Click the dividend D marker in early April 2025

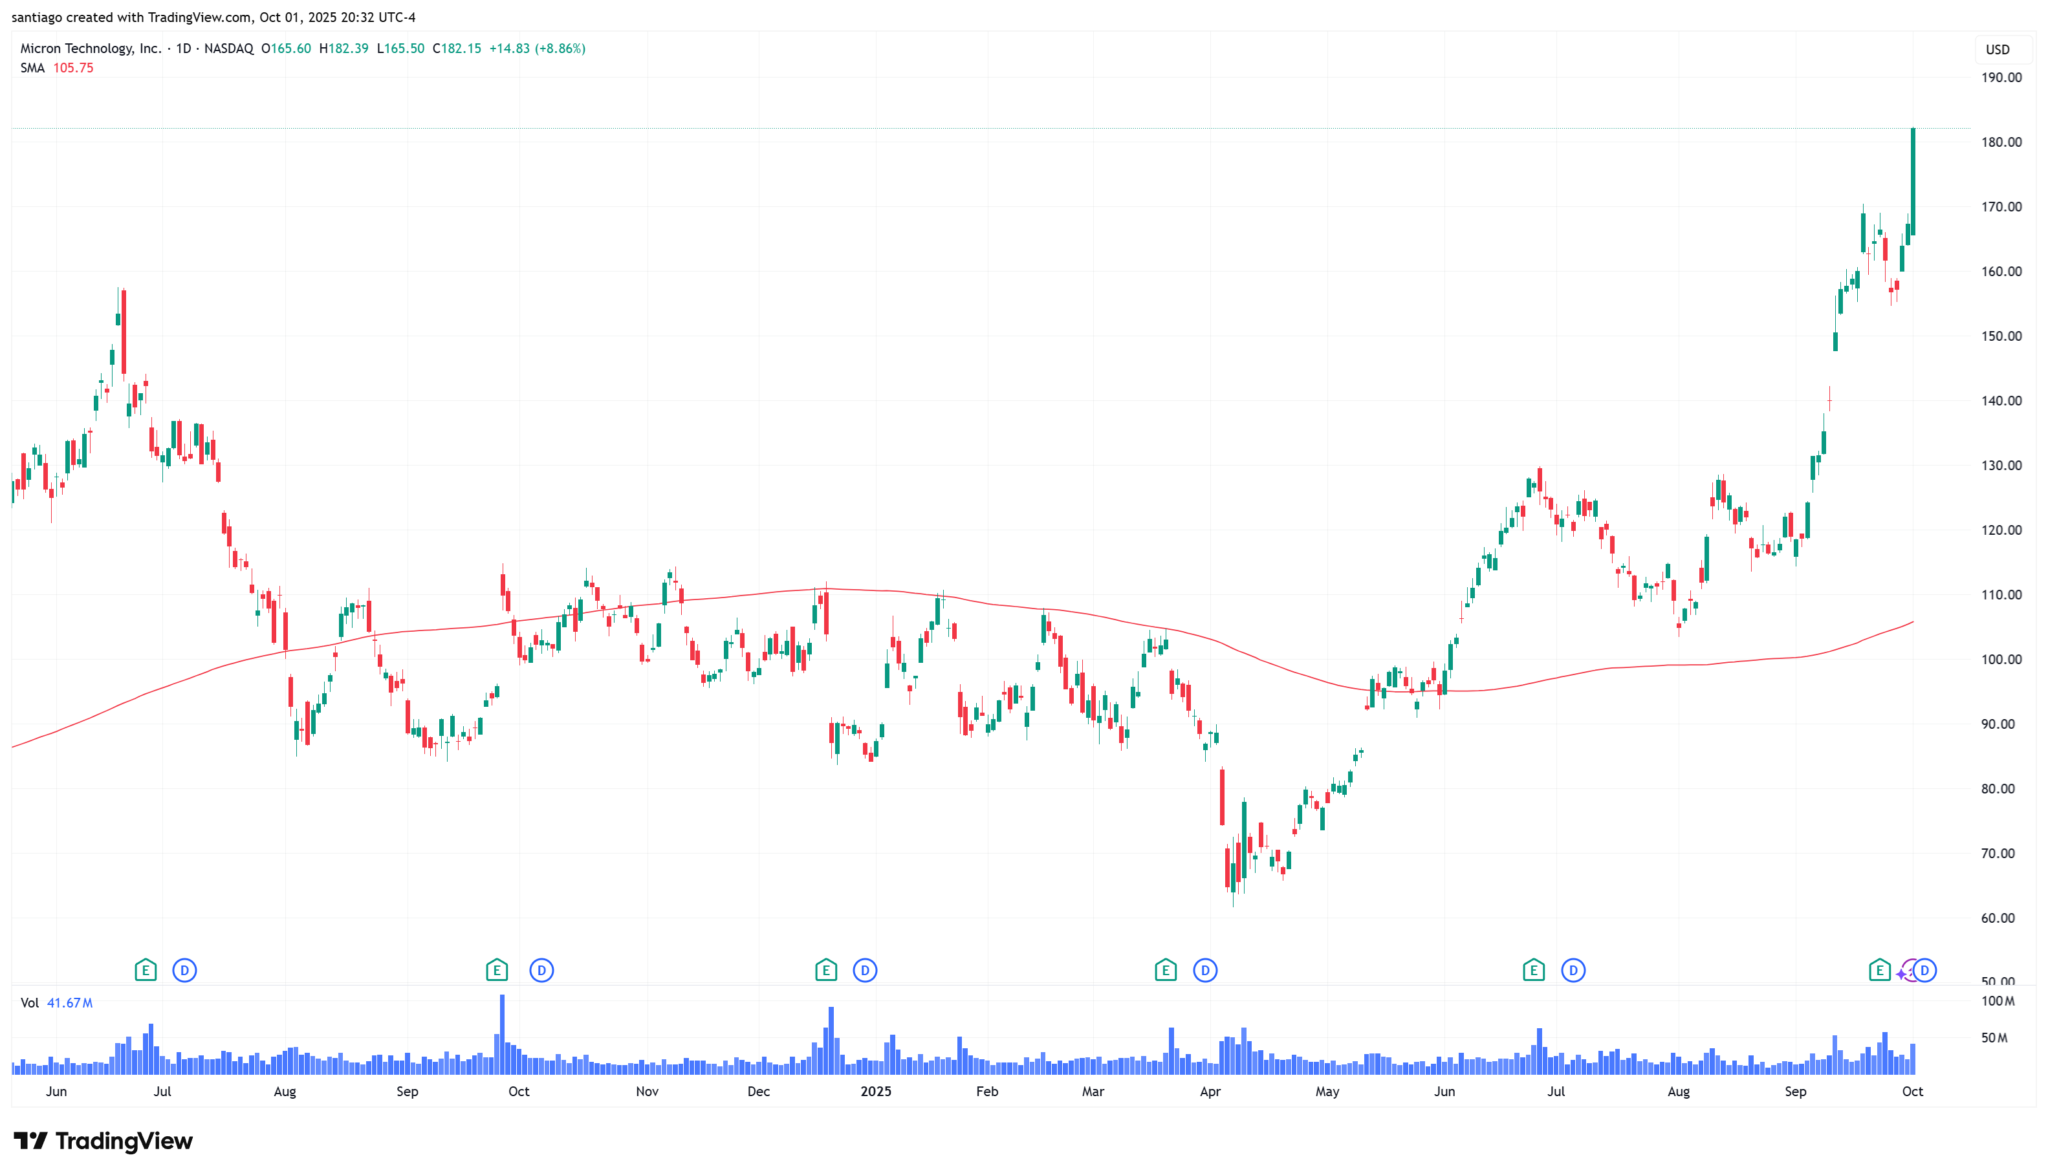(x=1205, y=970)
